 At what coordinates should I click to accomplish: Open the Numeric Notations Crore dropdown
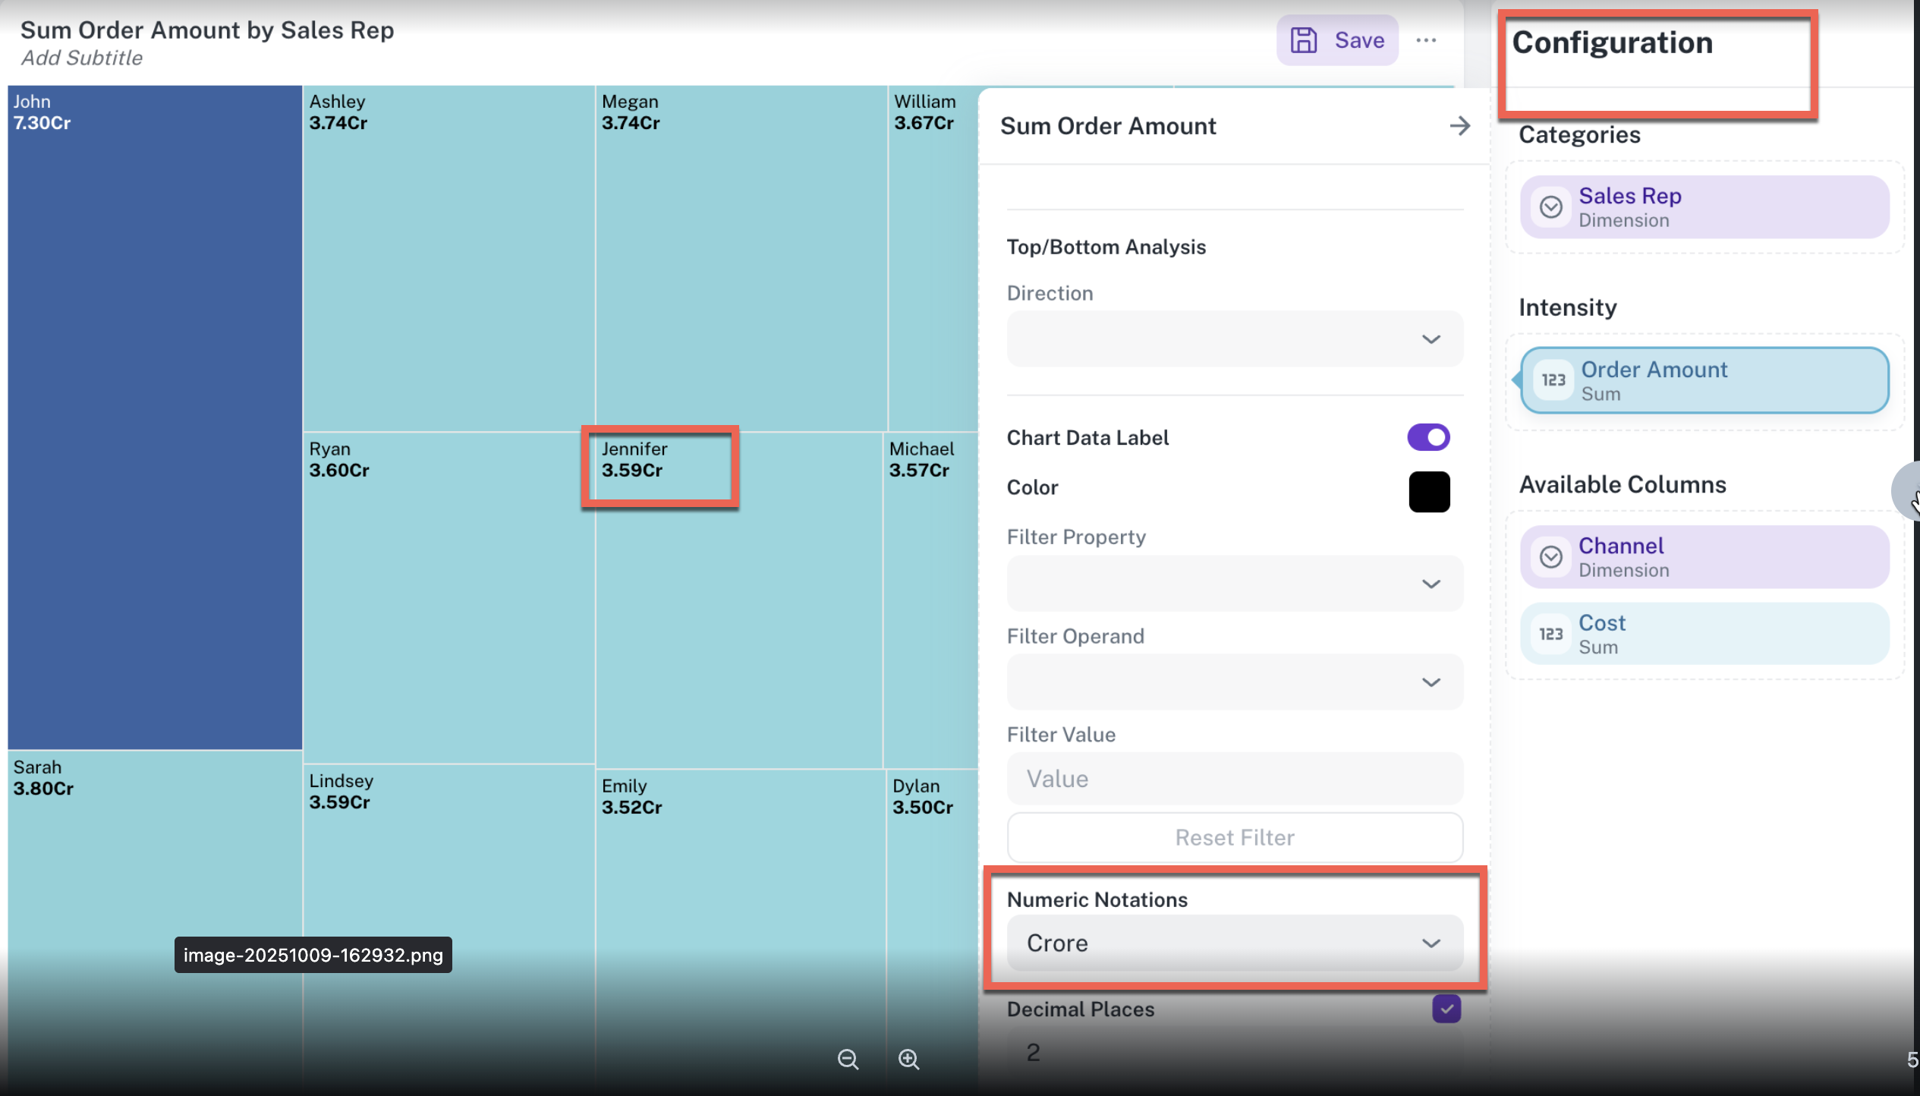[x=1234, y=943]
